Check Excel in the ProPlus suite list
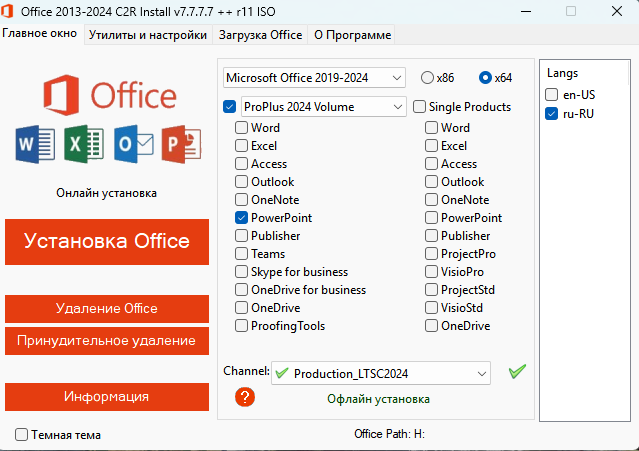The width and height of the screenshot is (639, 451). (241, 145)
